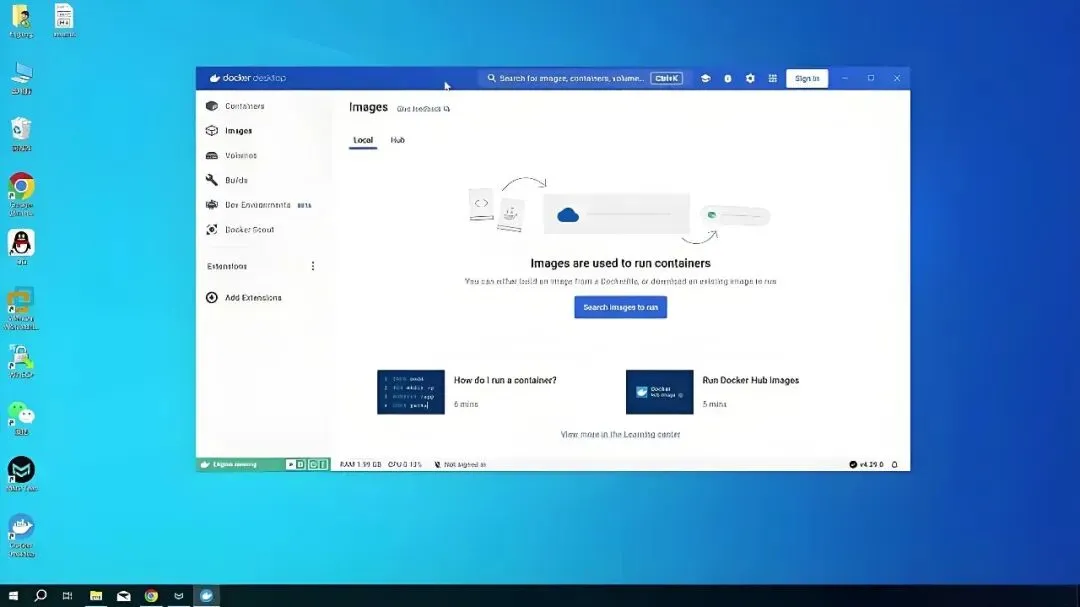Open File Explorer from taskbar
Image resolution: width=1080 pixels, height=607 pixels.
(96, 595)
